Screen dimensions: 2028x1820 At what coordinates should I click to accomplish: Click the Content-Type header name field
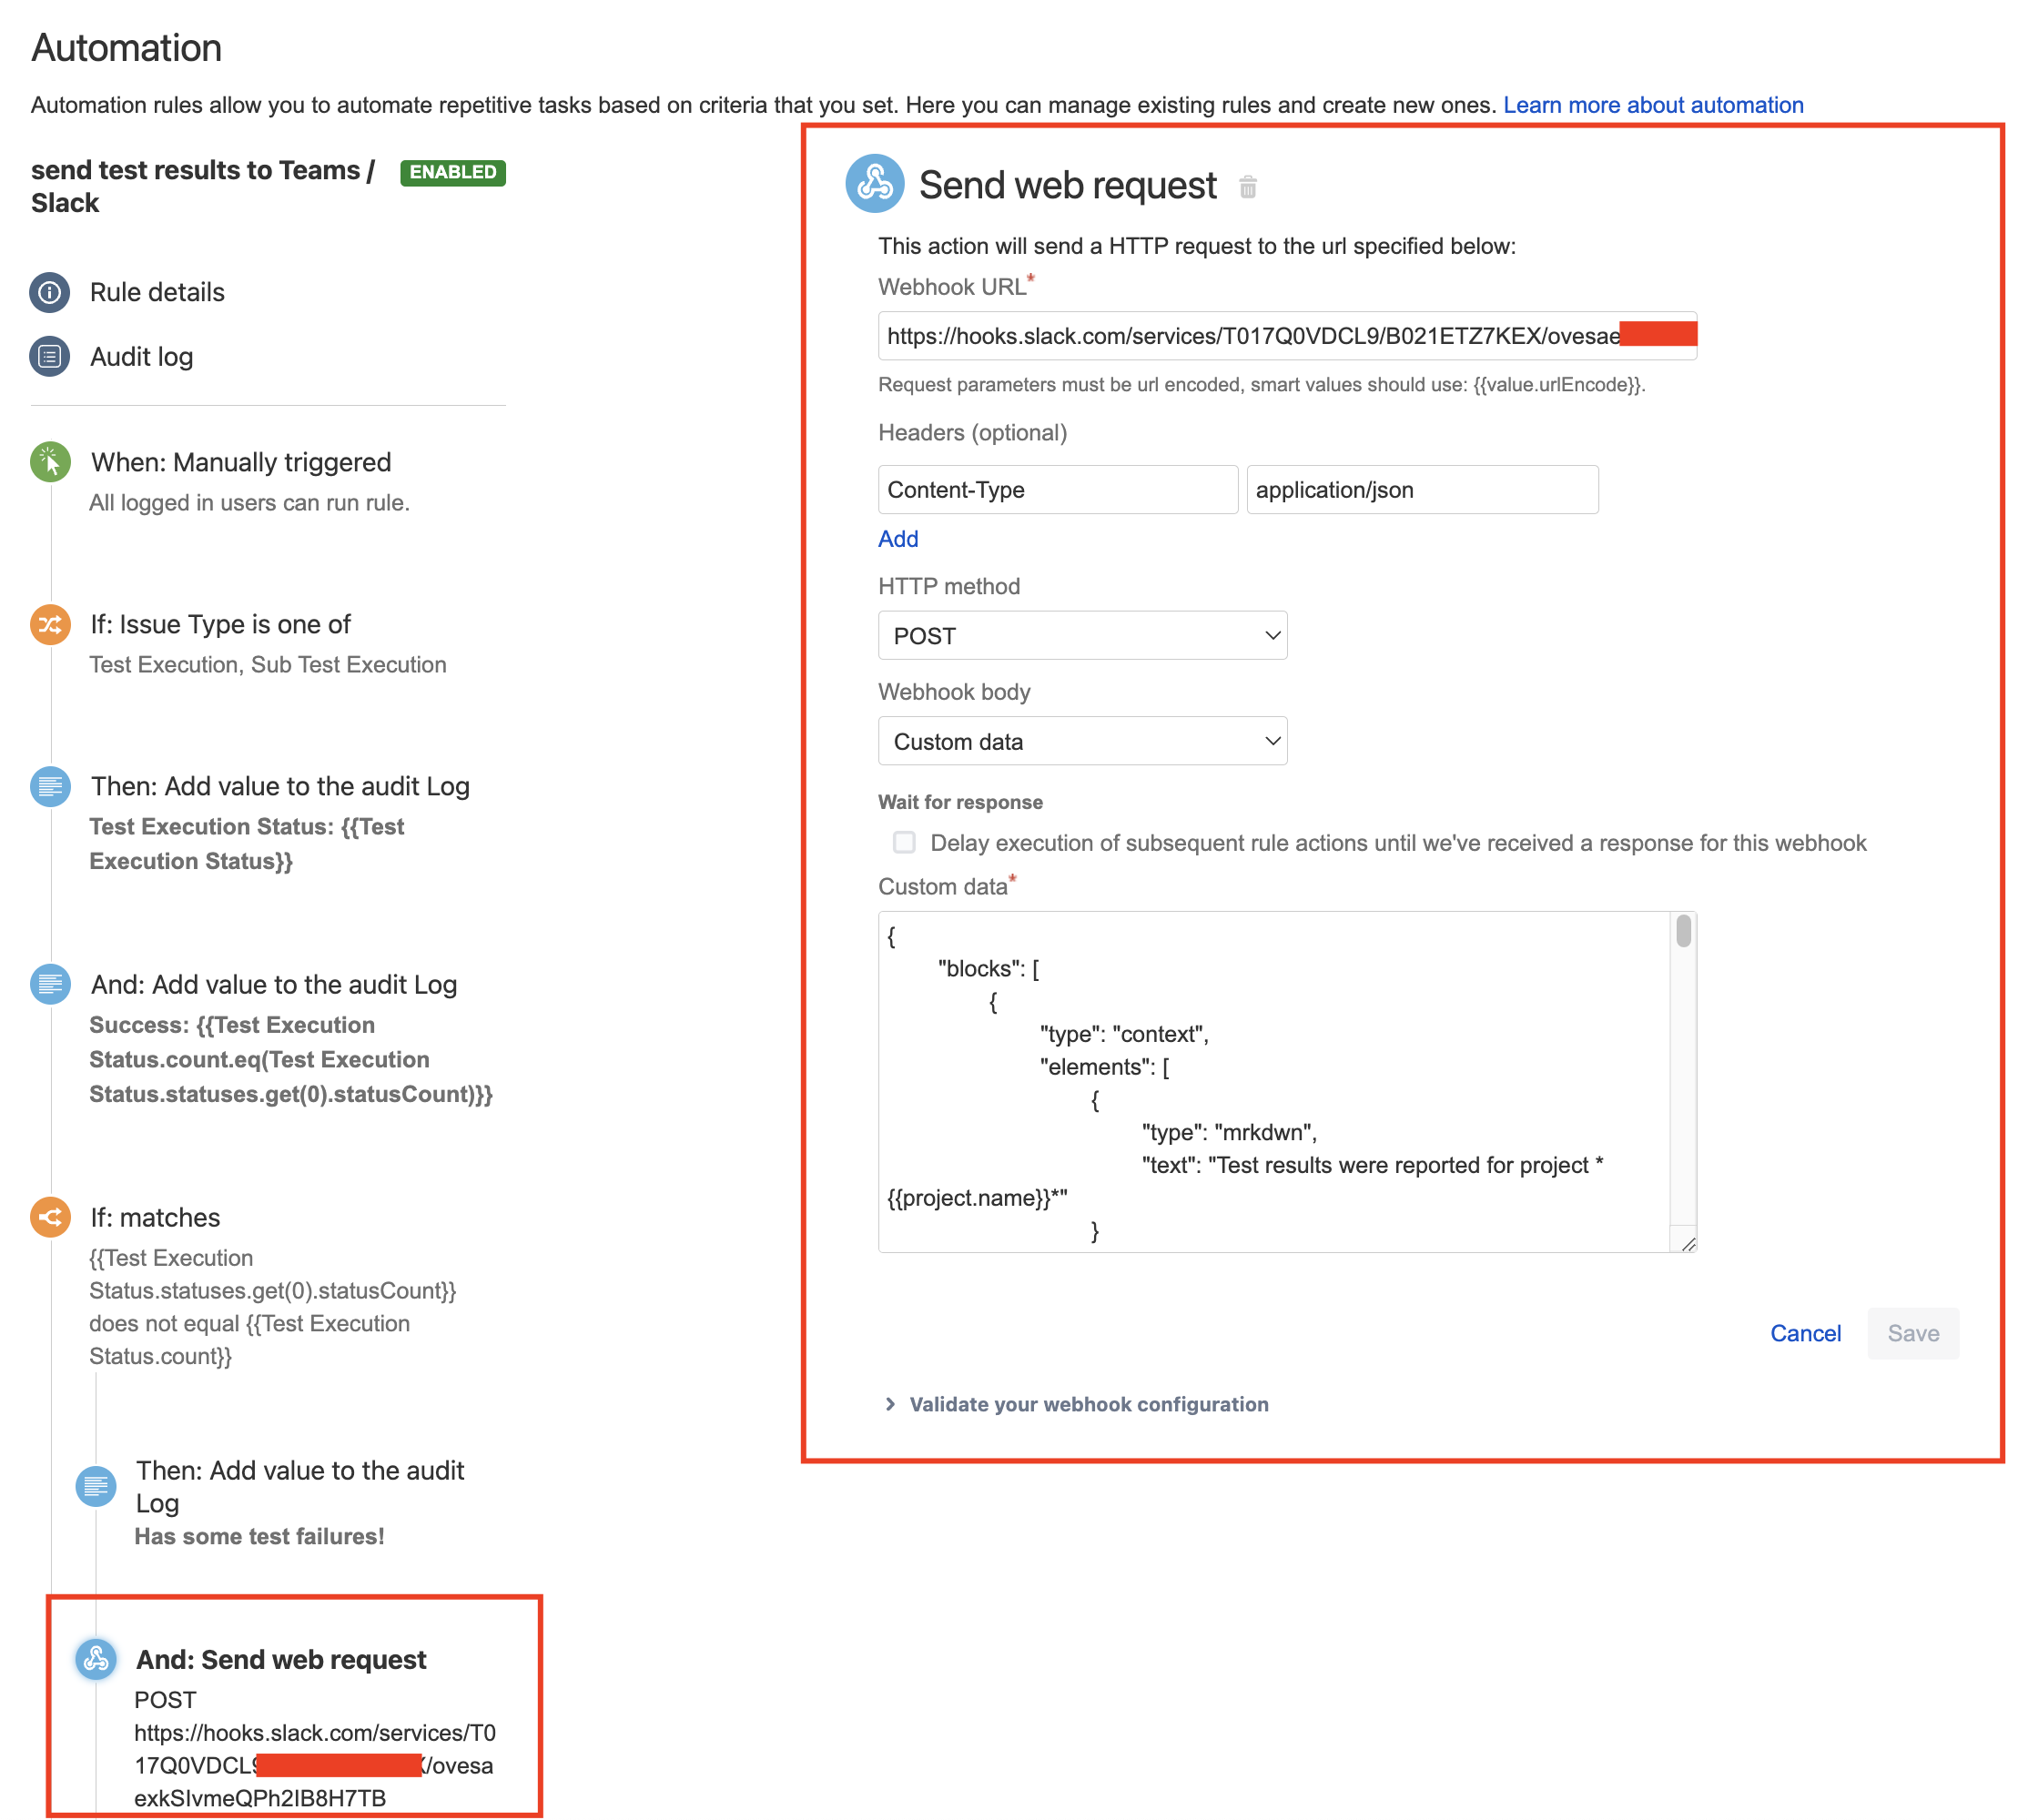(x=1058, y=490)
